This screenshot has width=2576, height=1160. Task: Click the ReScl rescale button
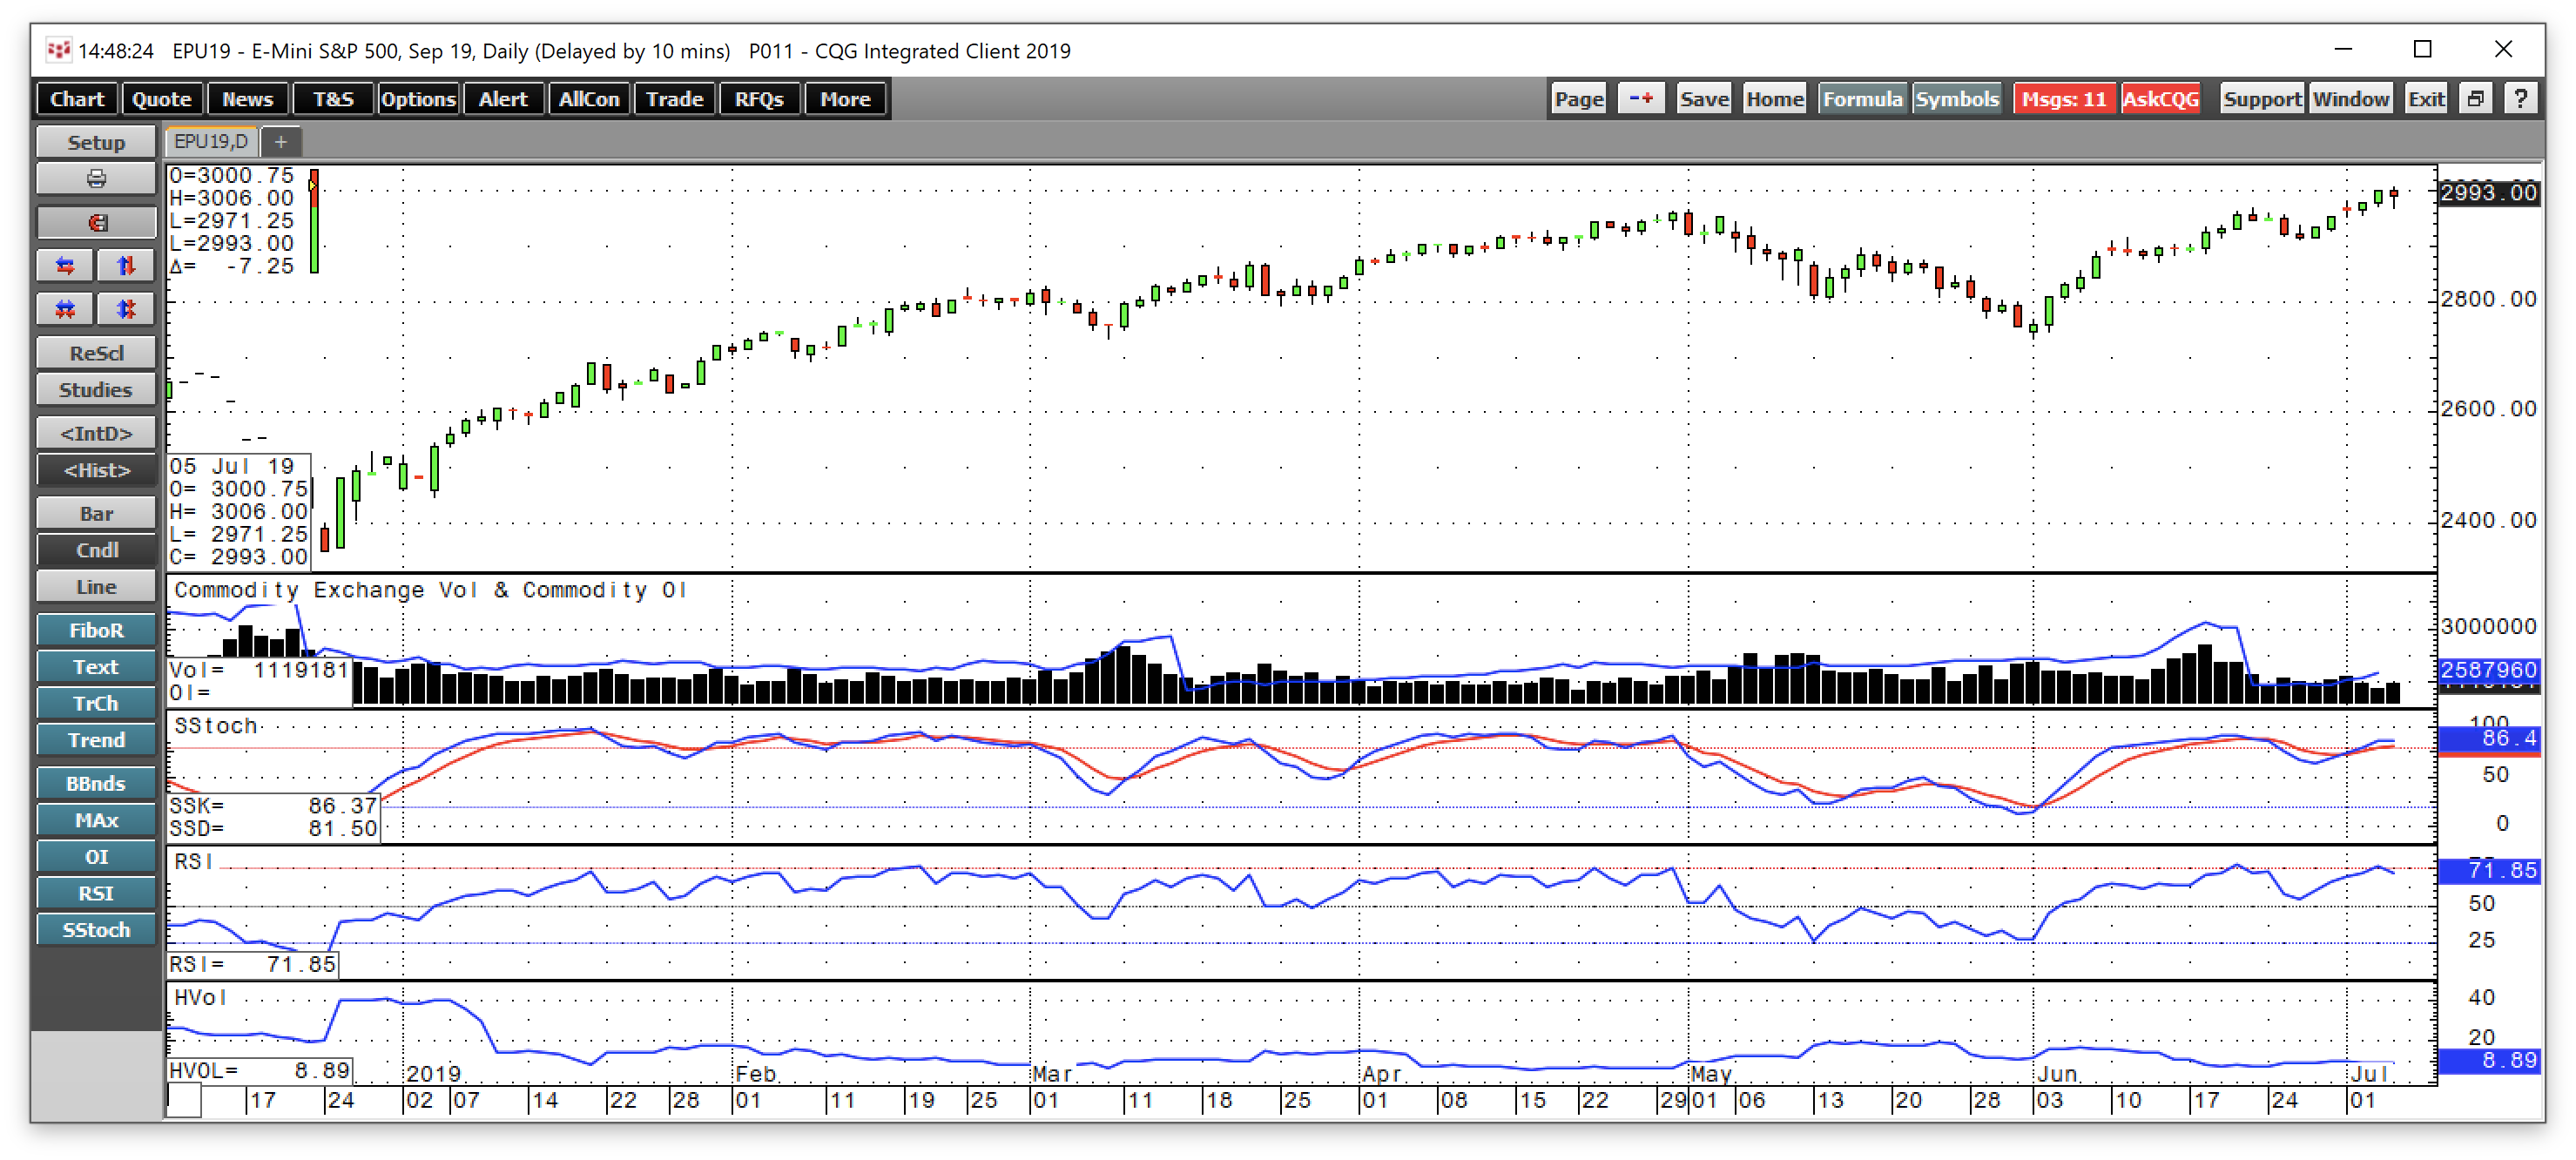(x=96, y=353)
